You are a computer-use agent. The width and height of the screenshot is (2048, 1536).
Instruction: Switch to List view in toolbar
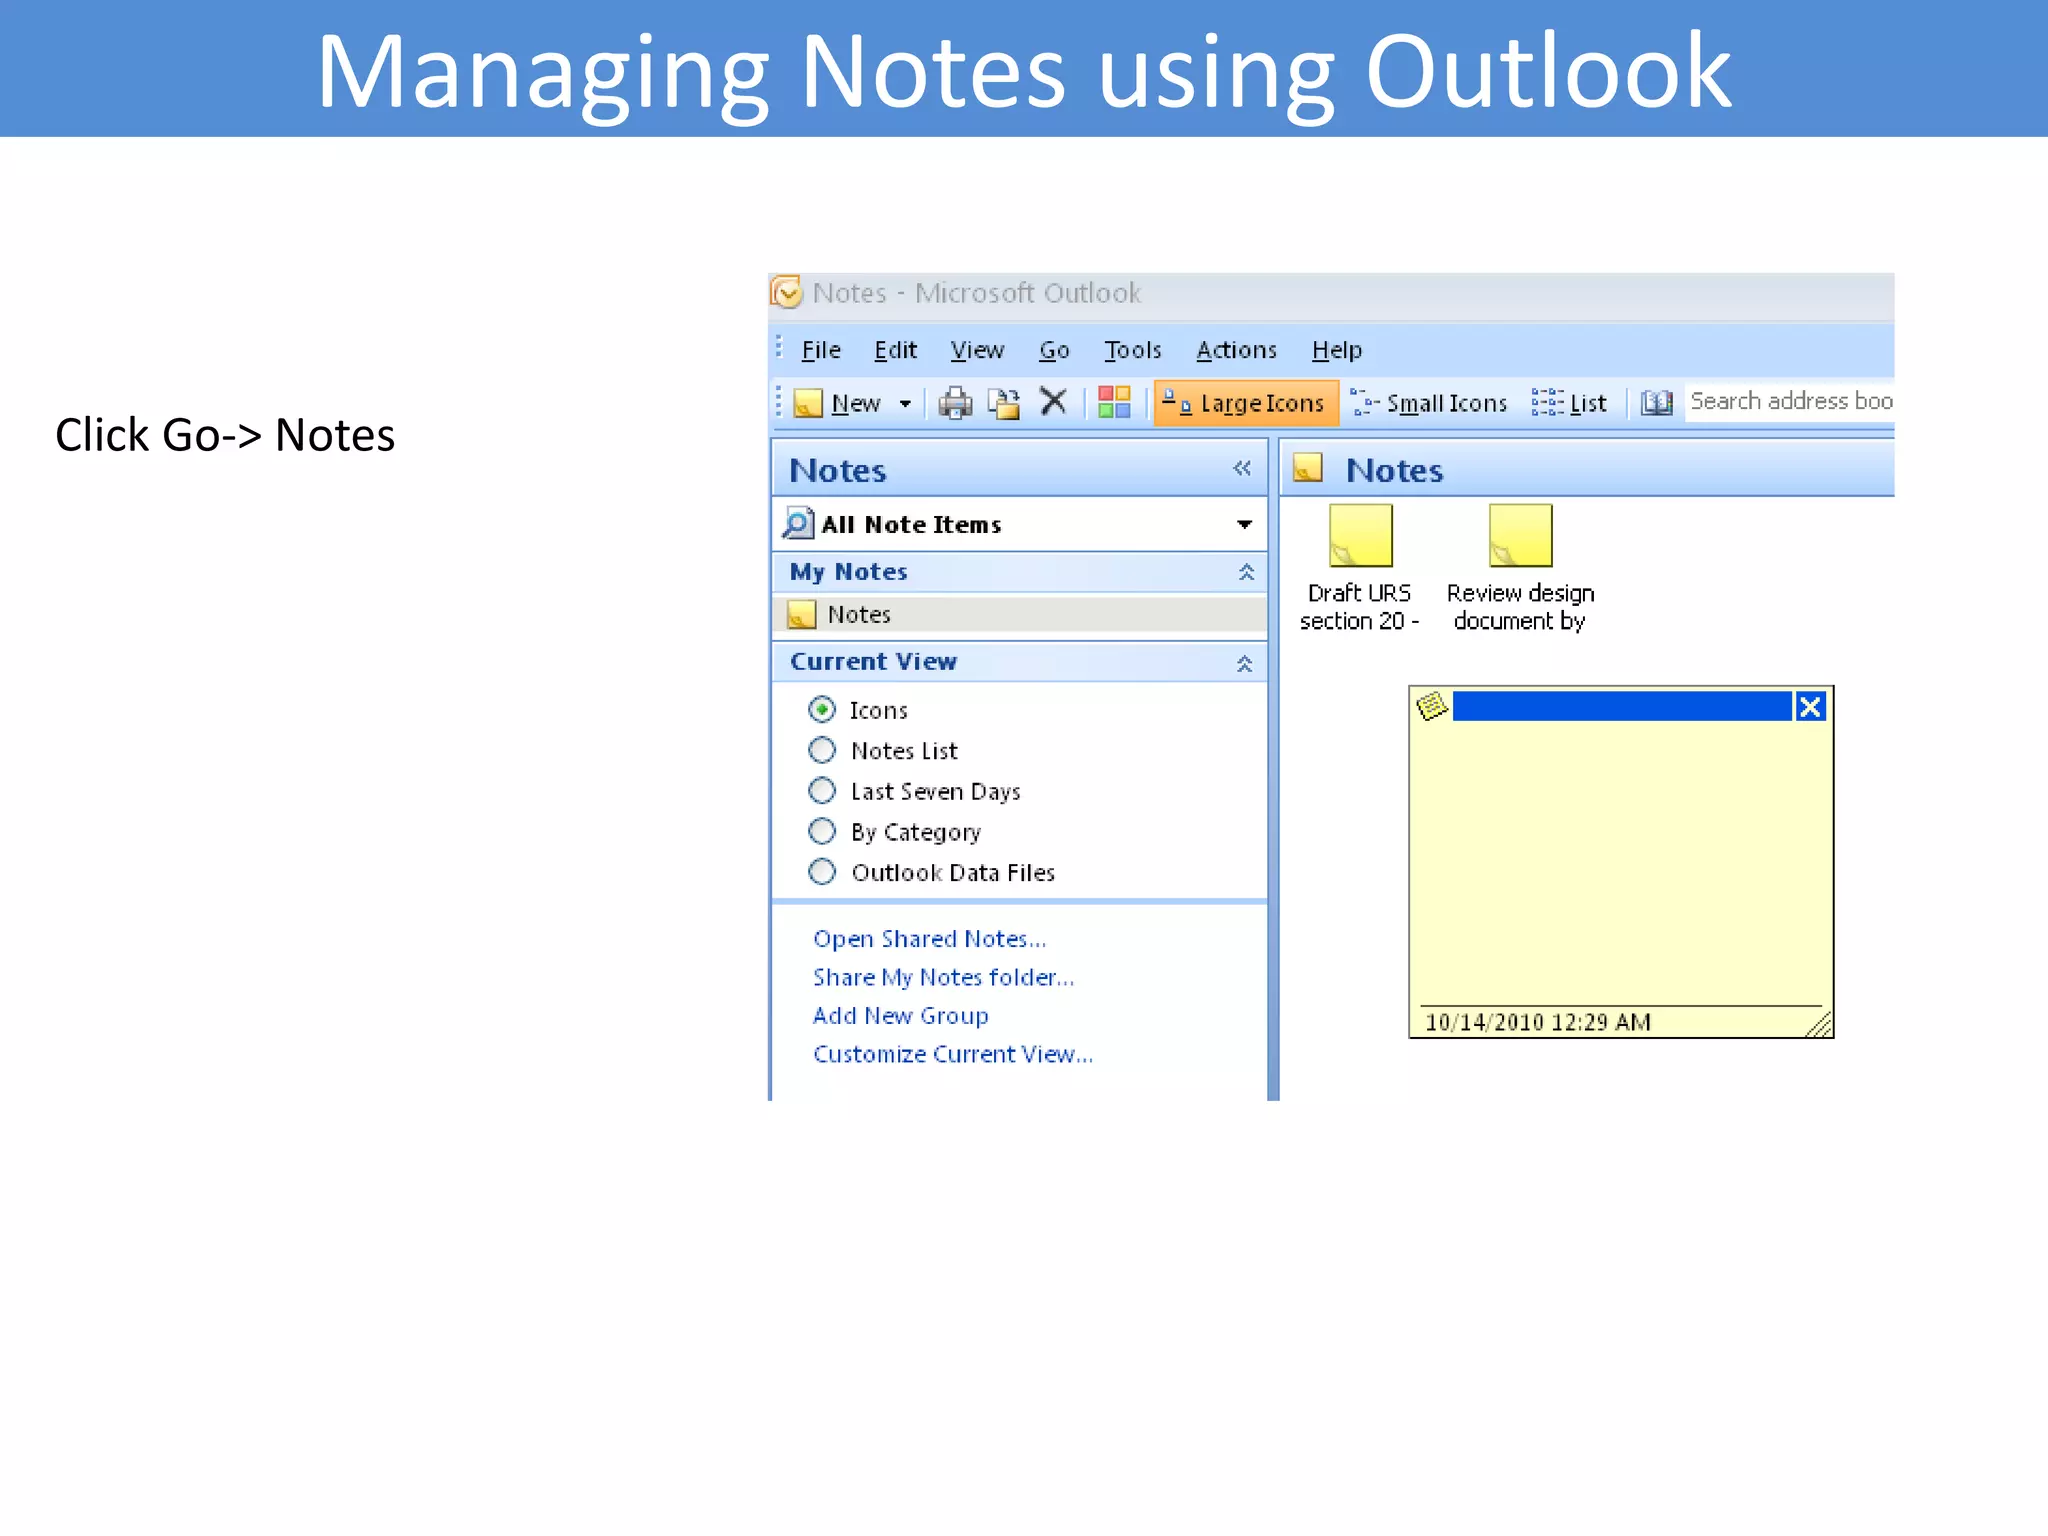[x=1569, y=403]
